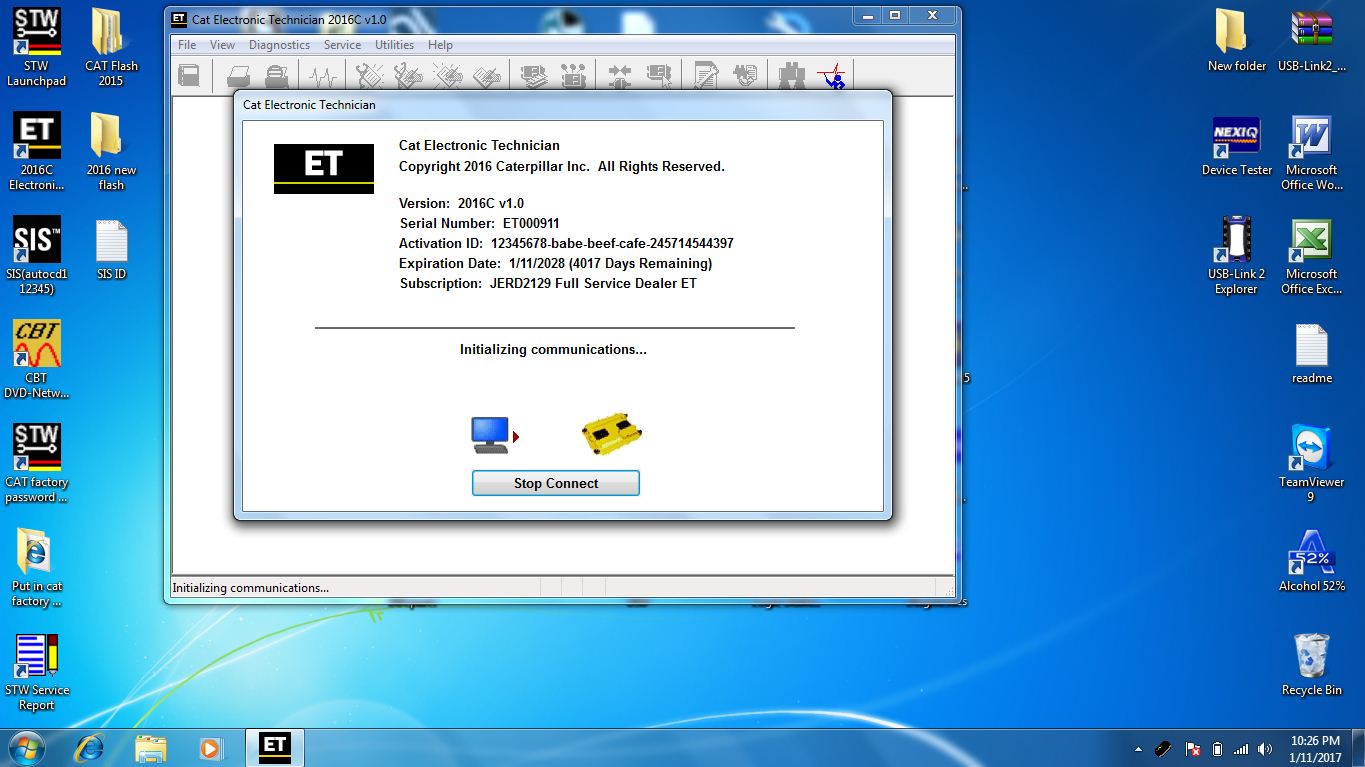Screen dimensions: 1365x767
Task: Open the Help menu
Action: 440,45
